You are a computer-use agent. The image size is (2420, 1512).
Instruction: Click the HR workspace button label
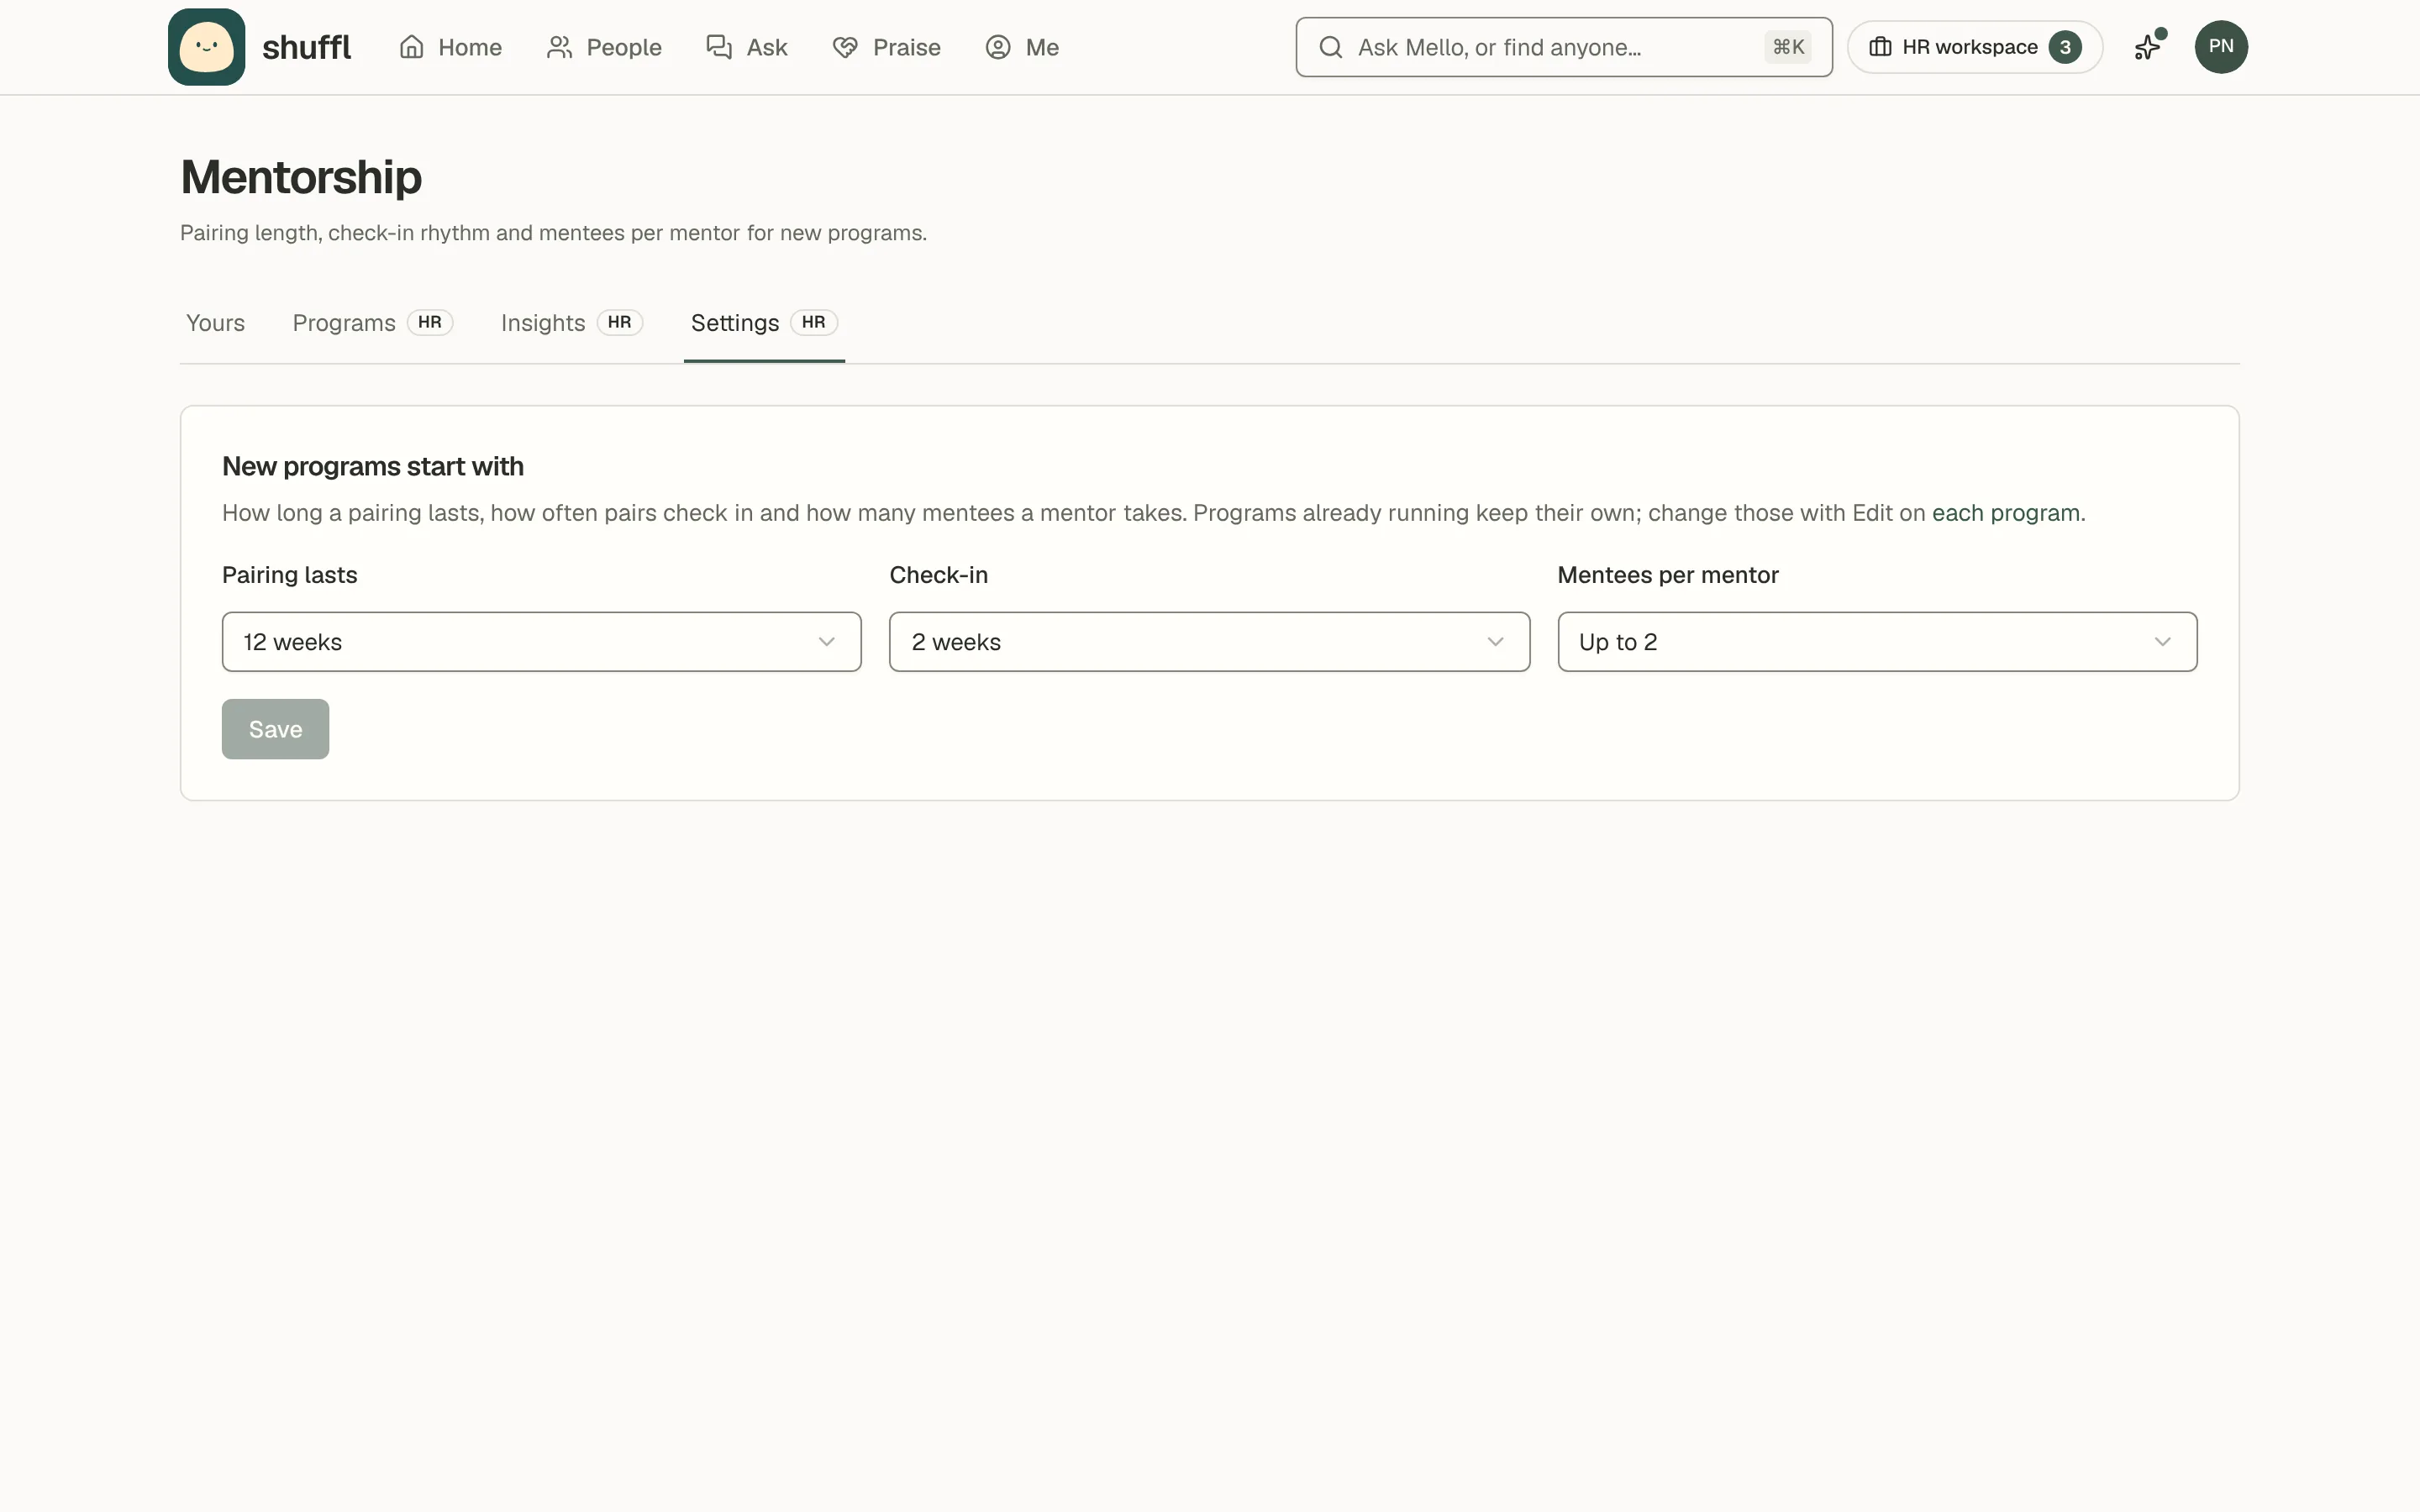pos(1969,47)
